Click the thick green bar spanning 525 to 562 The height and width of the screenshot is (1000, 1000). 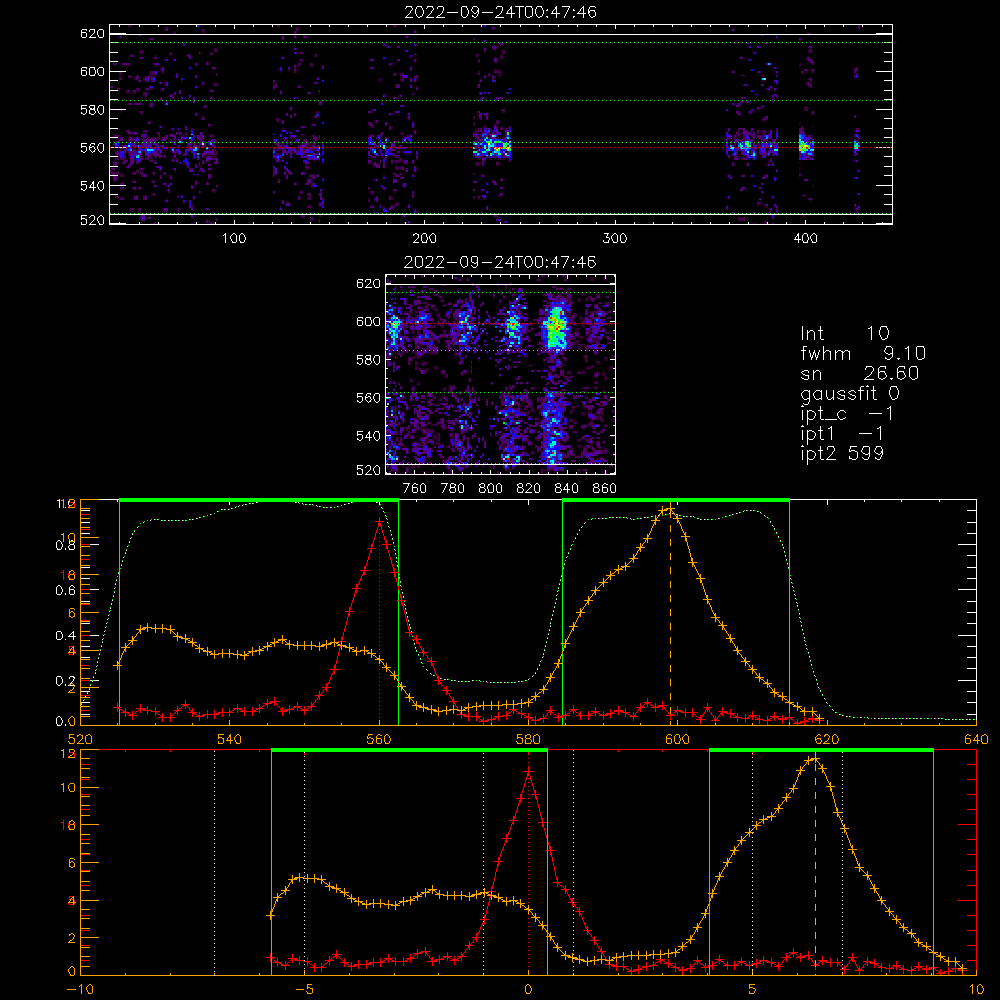(259, 500)
